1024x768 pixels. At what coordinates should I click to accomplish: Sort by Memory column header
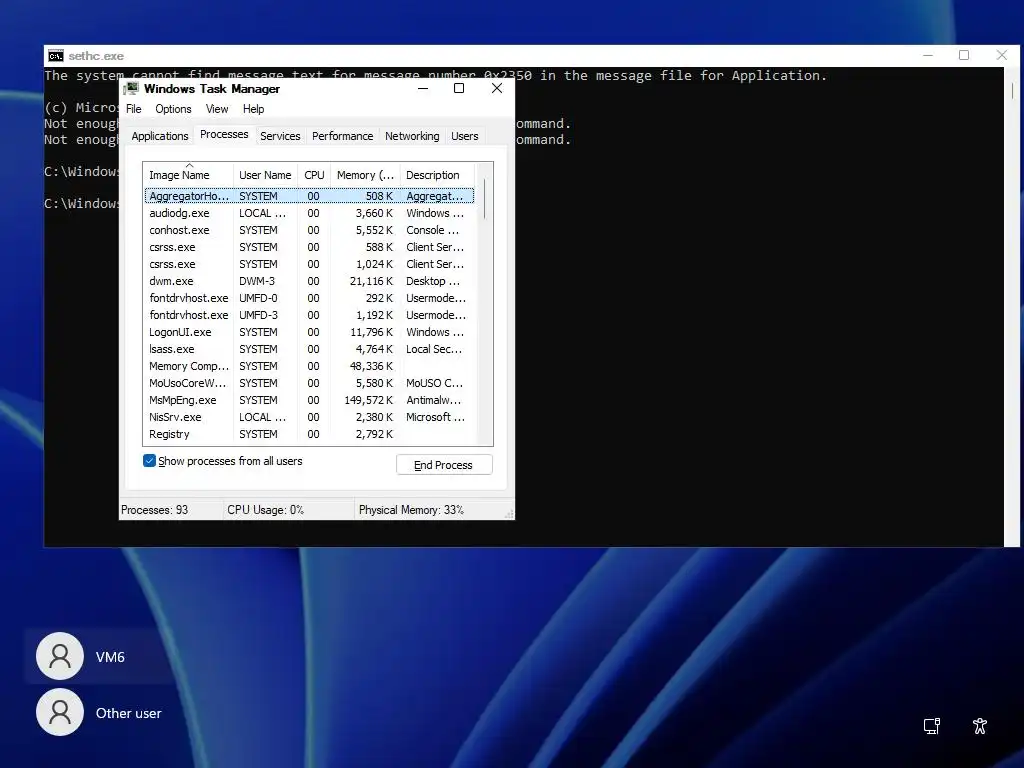click(x=365, y=175)
